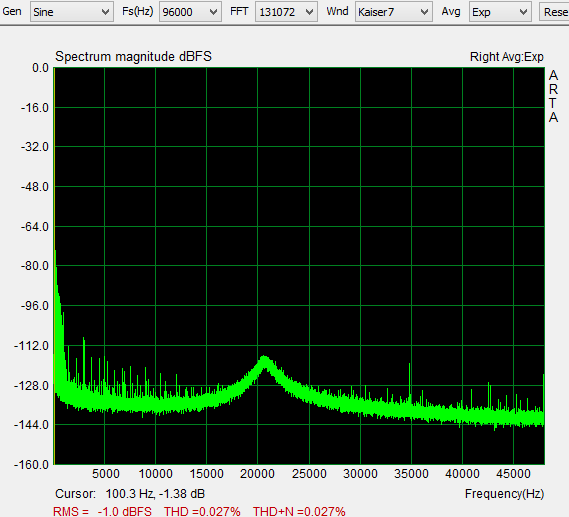Click the Right Avg:Exp channel label
The height and width of the screenshot is (517, 569).
coord(507,57)
